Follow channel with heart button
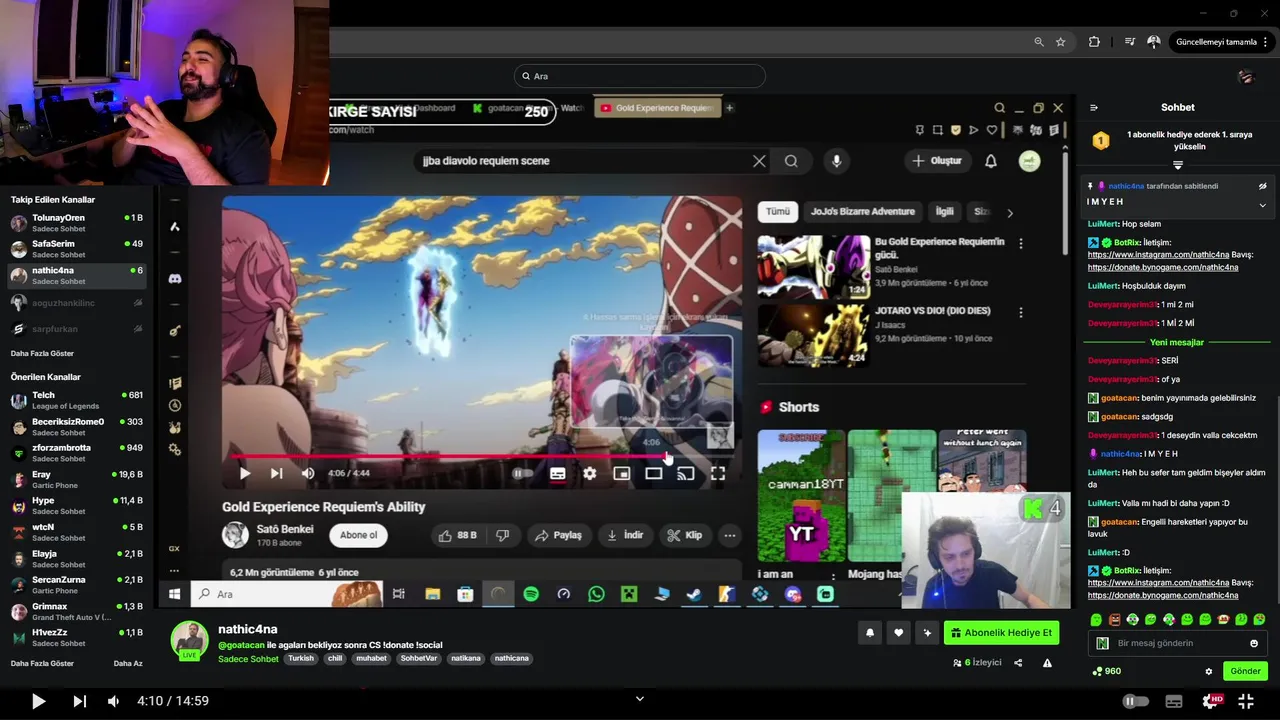Image resolution: width=1280 pixels, height=720 pixels. pos(898,633)
